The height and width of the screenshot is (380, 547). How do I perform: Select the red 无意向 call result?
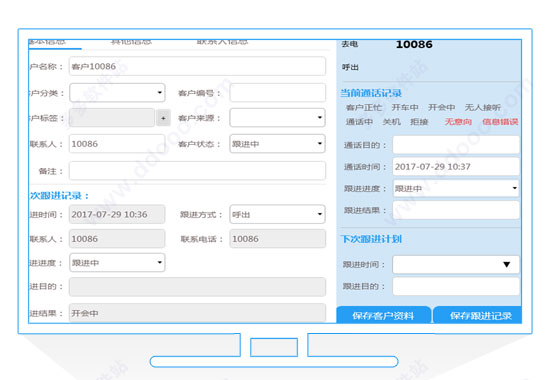458,122
